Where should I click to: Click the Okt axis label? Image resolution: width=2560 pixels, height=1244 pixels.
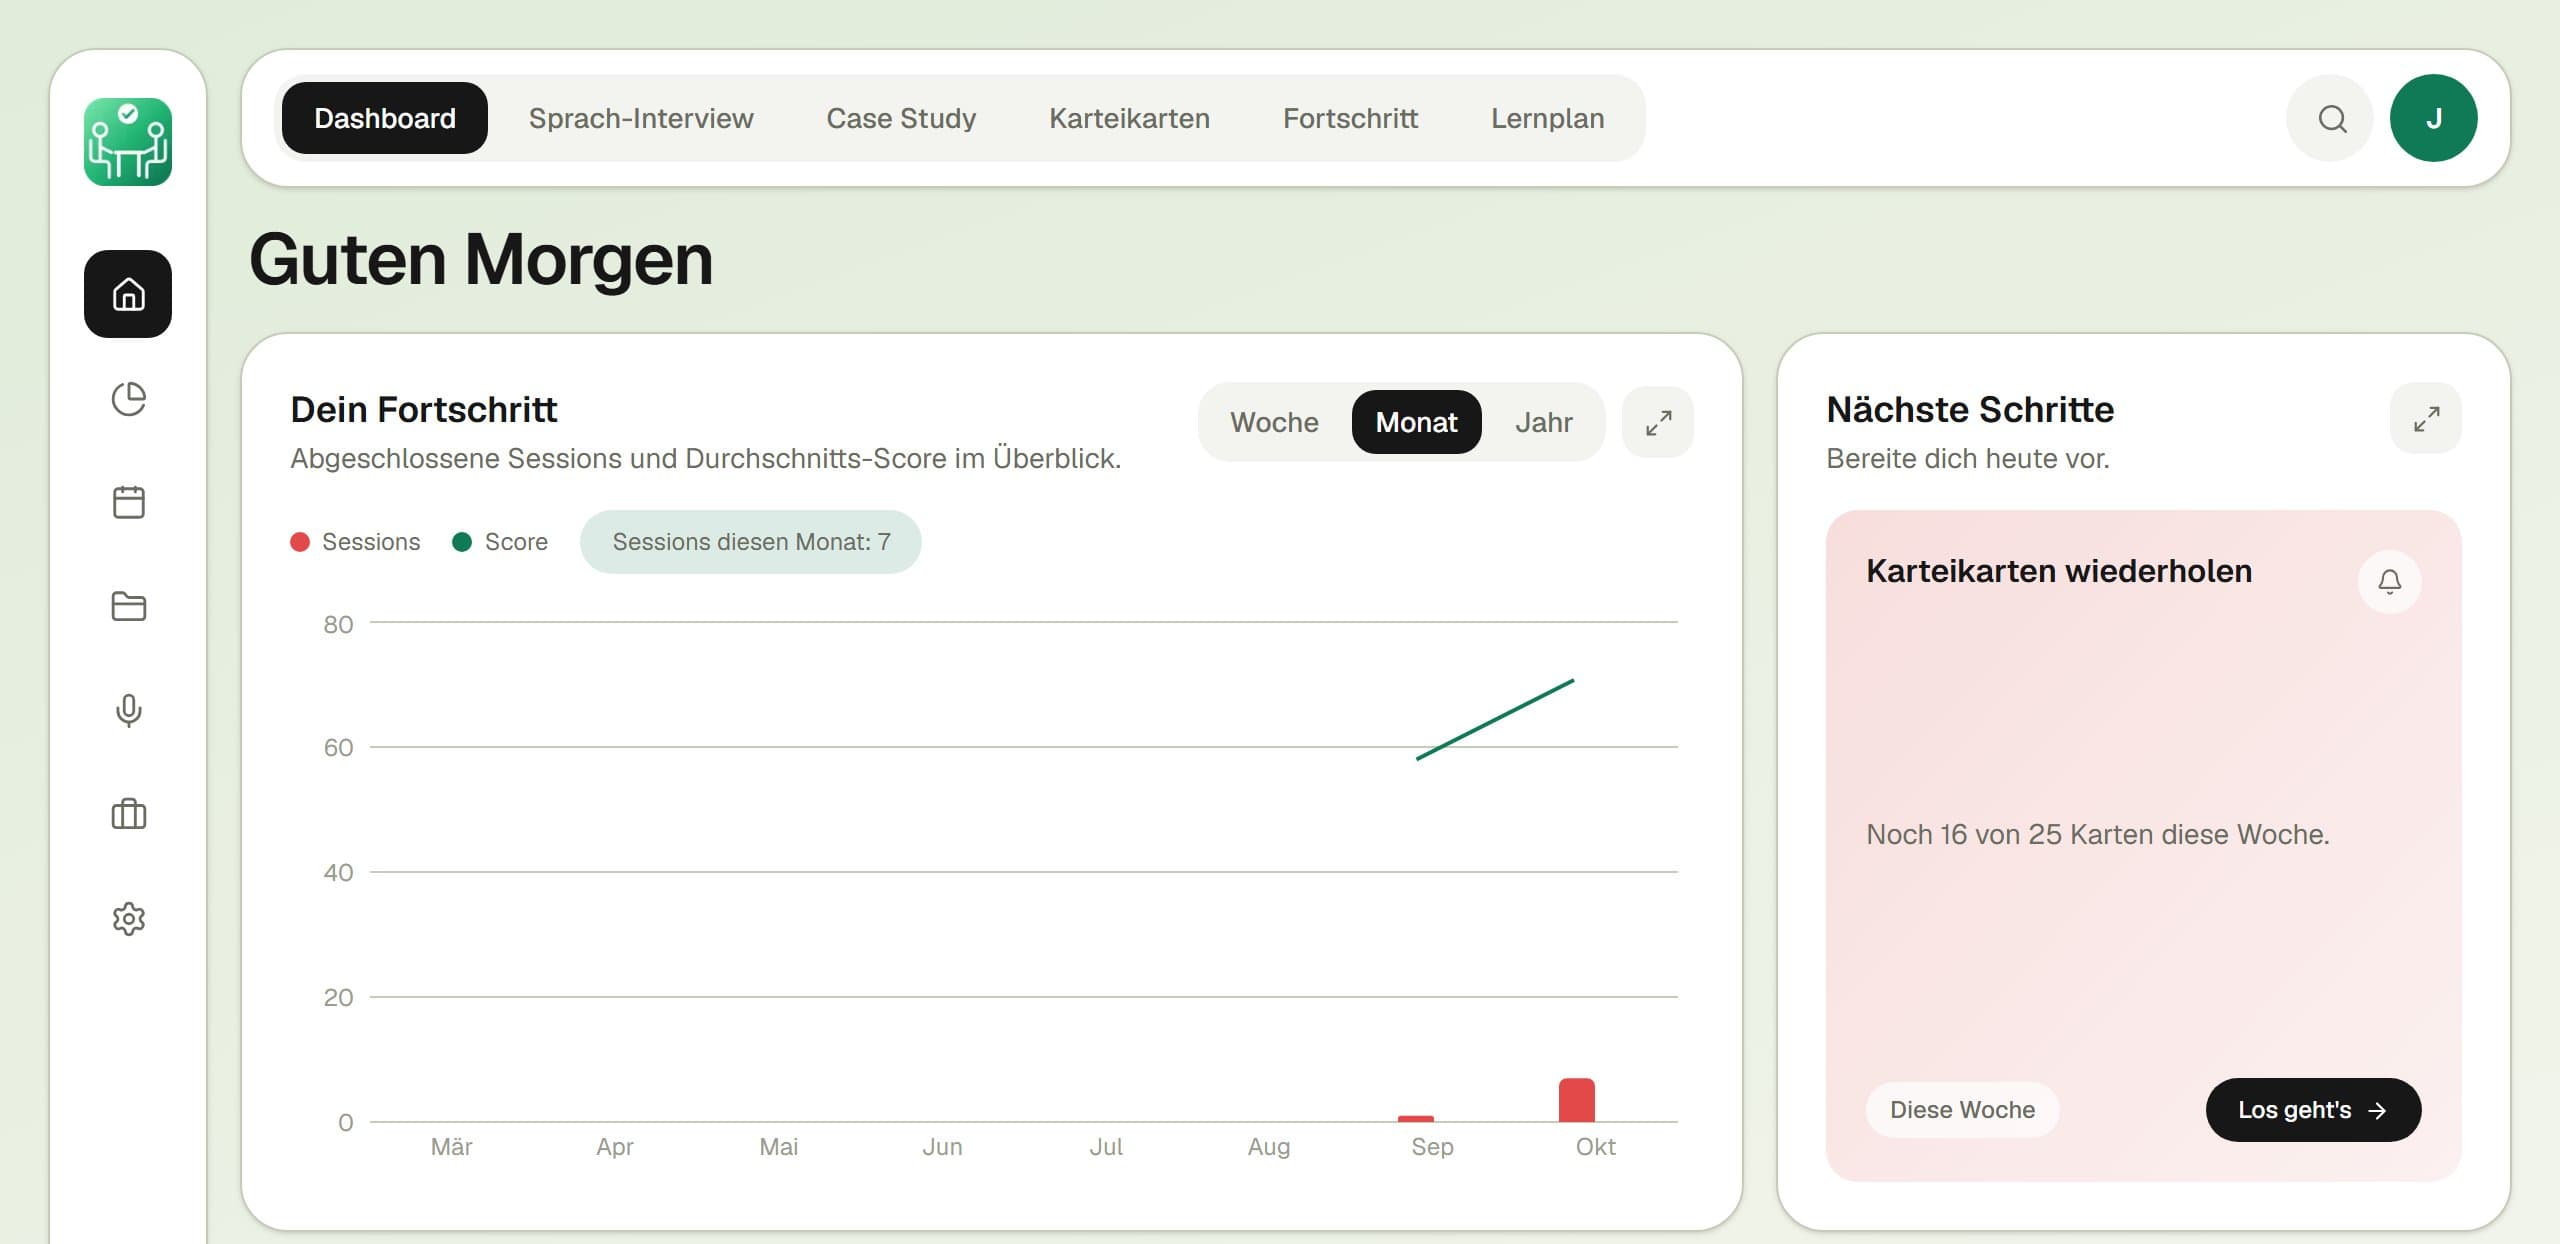tap(1595, 1147)
